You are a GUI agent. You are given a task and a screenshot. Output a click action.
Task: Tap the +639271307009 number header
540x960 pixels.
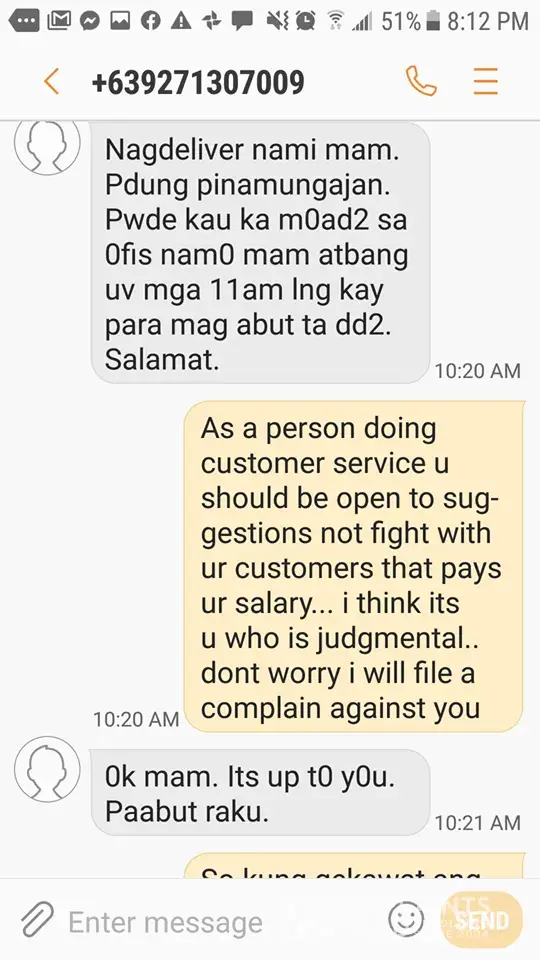(198, 82)
